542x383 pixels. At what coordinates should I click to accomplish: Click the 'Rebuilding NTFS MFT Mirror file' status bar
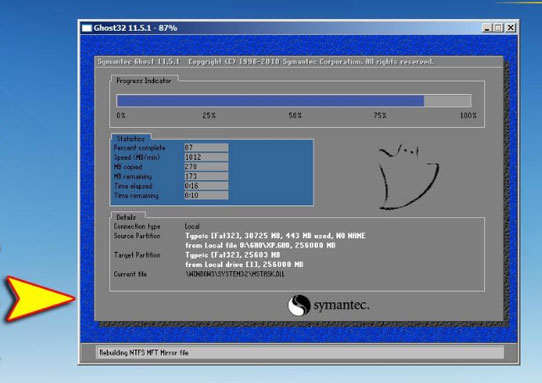(x=299, y=353)
